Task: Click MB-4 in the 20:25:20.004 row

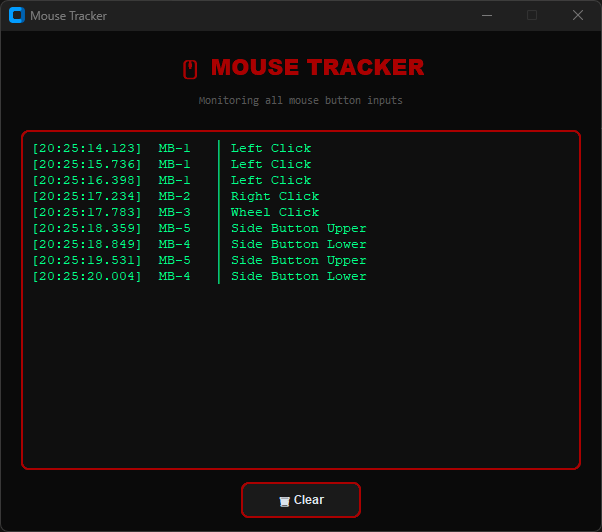Action: click(x=174, y=276)
